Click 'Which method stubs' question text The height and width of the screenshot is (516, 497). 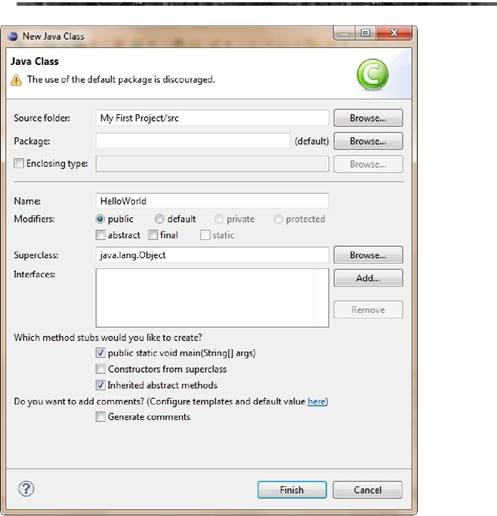click(108, 338)
